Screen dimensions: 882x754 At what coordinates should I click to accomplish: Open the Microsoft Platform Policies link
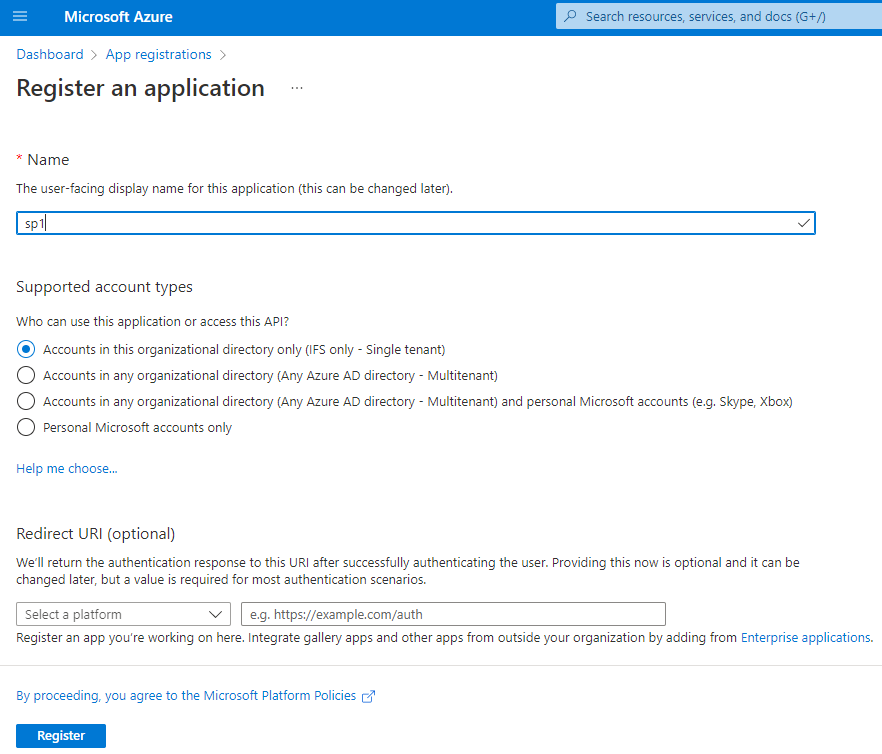[186, 695]
